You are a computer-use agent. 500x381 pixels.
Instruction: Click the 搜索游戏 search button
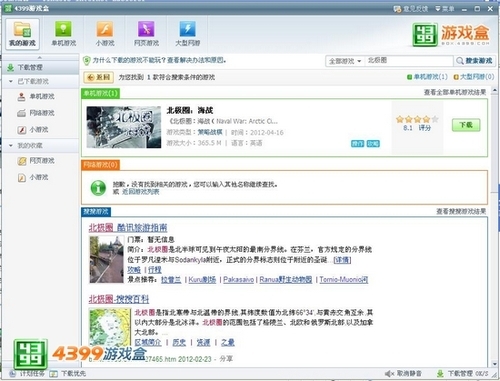(475, 61)
